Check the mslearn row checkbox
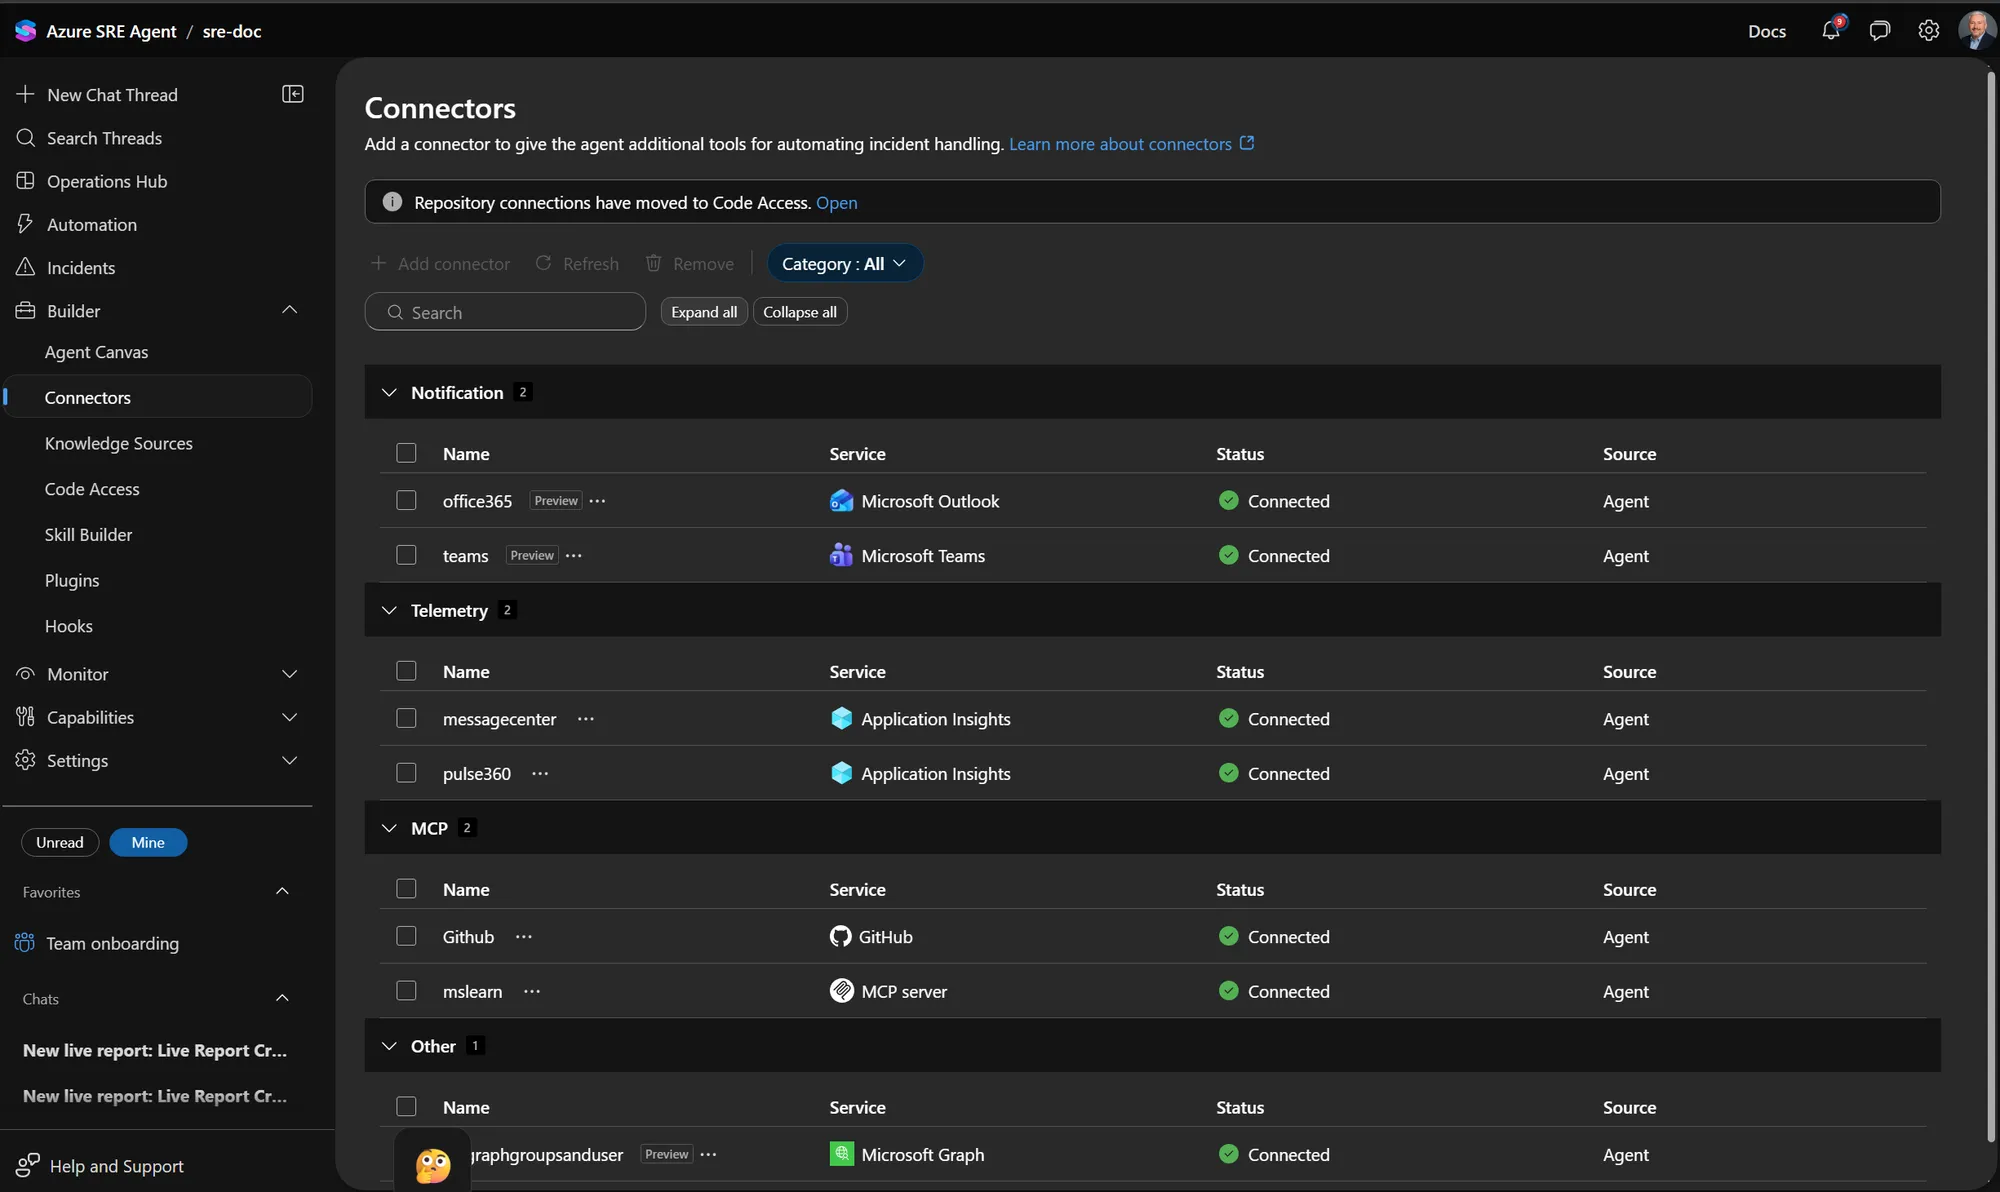 point(406,991)
